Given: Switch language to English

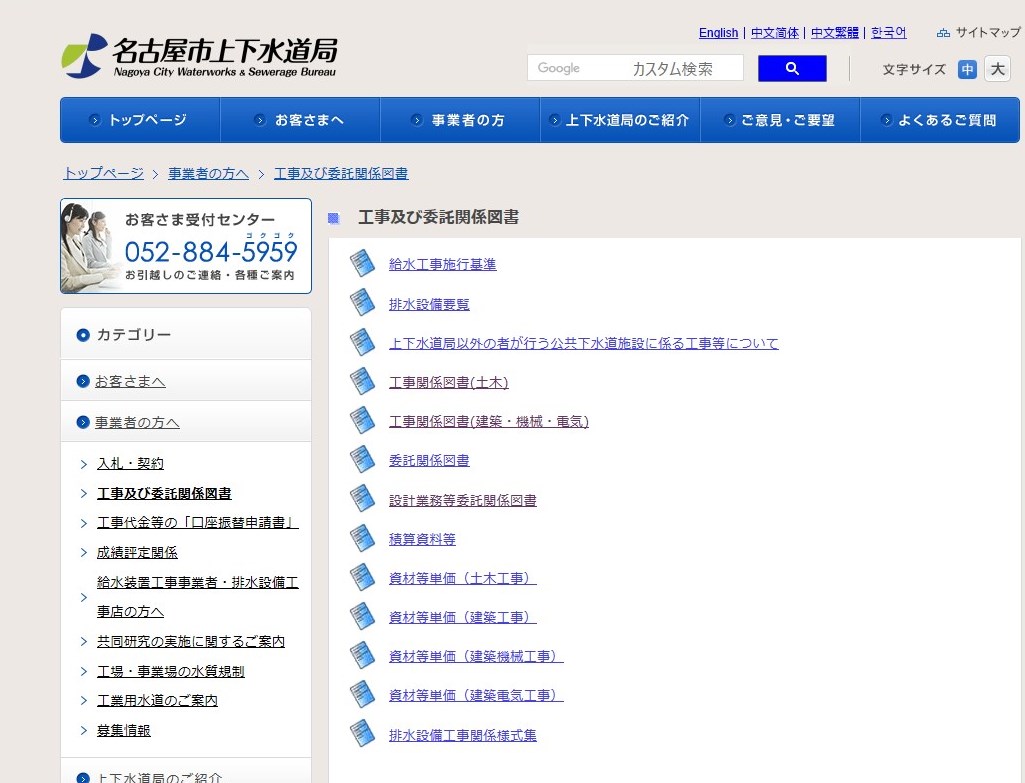Looking at the screenshot, I should coord(718,33).
